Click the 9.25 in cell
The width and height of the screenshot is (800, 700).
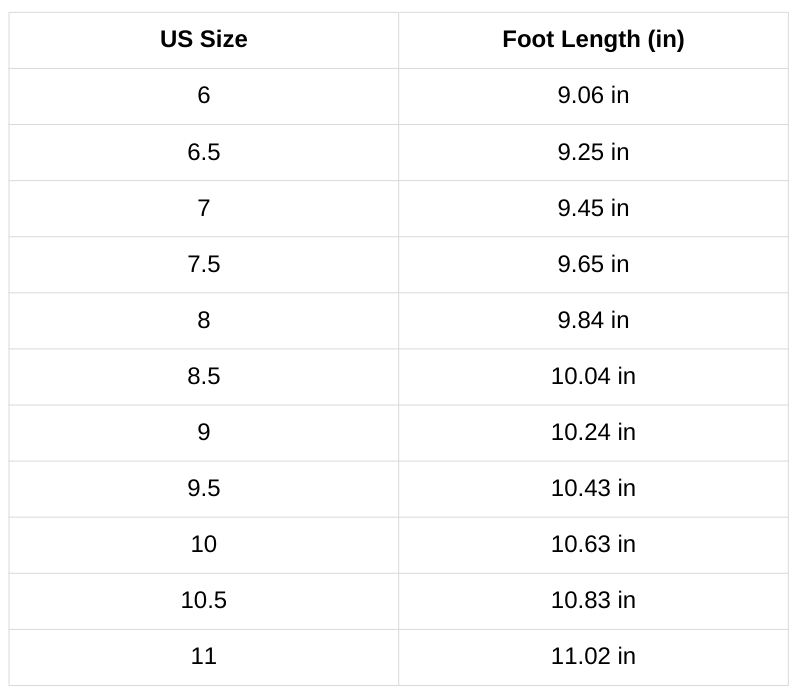click(593, 152)
